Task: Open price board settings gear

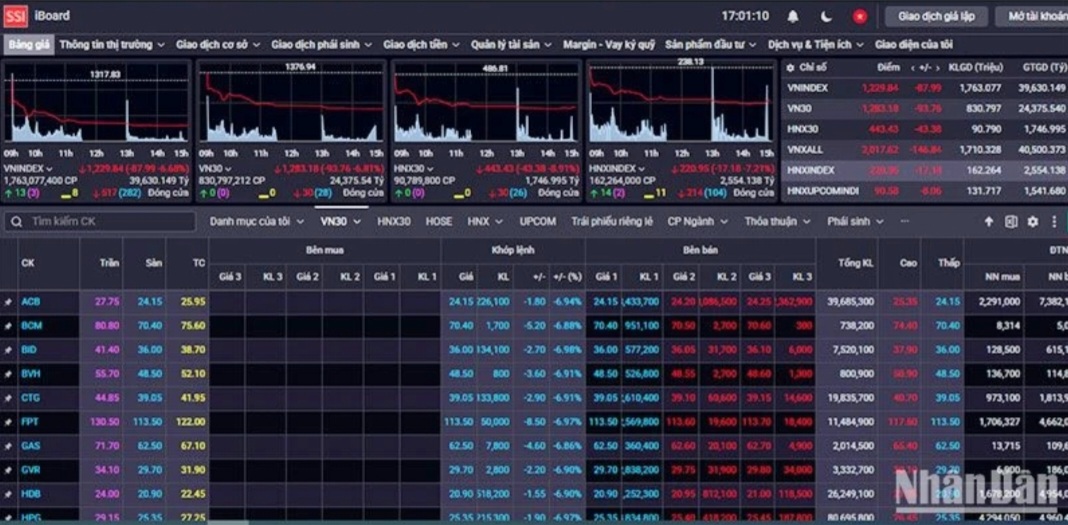Action: pyautogui.click(x=1033, y=221)
